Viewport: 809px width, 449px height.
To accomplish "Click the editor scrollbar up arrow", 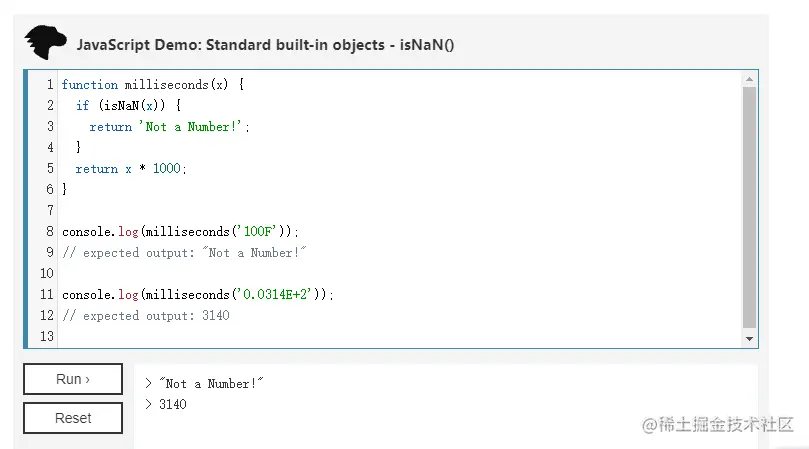I will pyautogui.click(x=750, y=79).
